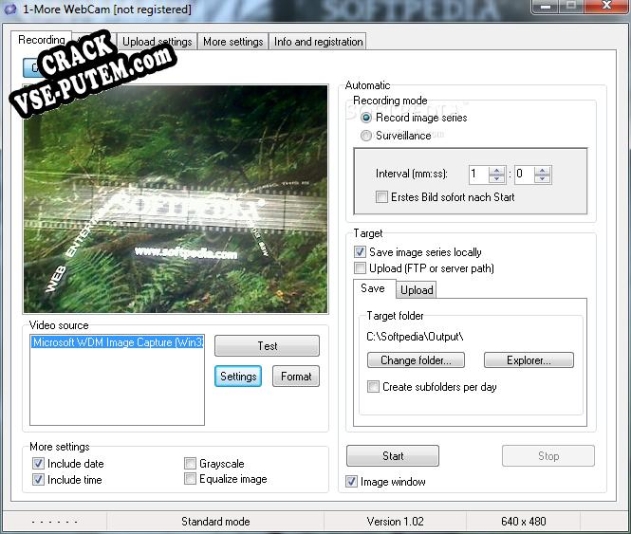Click the webcam preview image
The width and height of the screenshot is (631, 534).
tap(176, 199)
